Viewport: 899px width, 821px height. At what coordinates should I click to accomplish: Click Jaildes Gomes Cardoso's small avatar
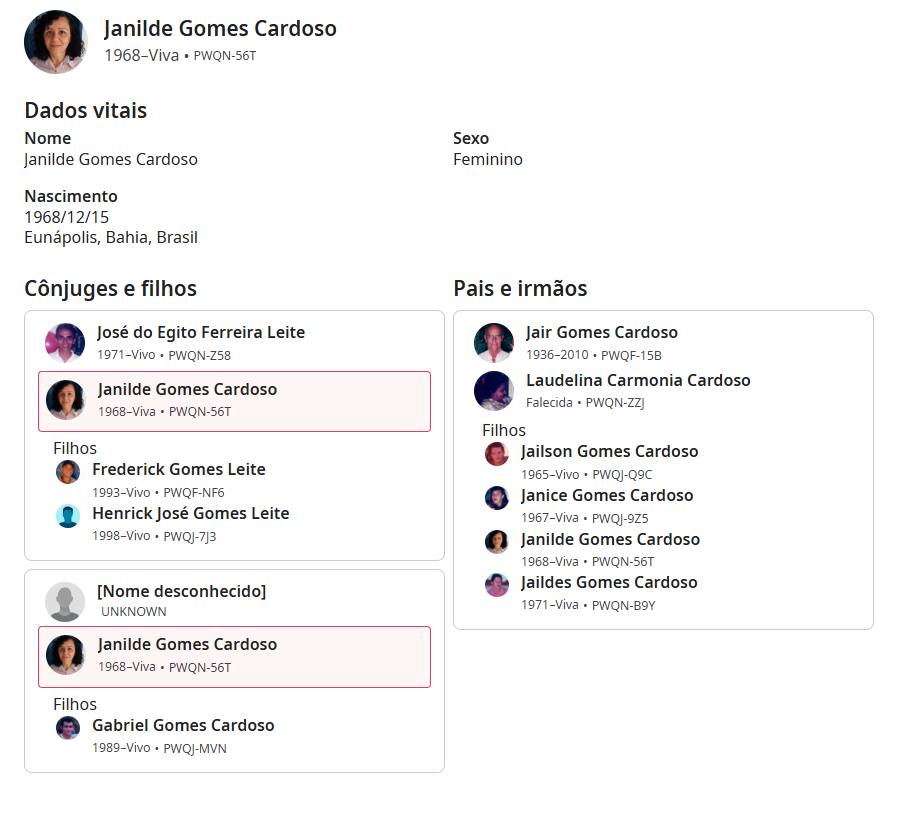pos(497,585)
